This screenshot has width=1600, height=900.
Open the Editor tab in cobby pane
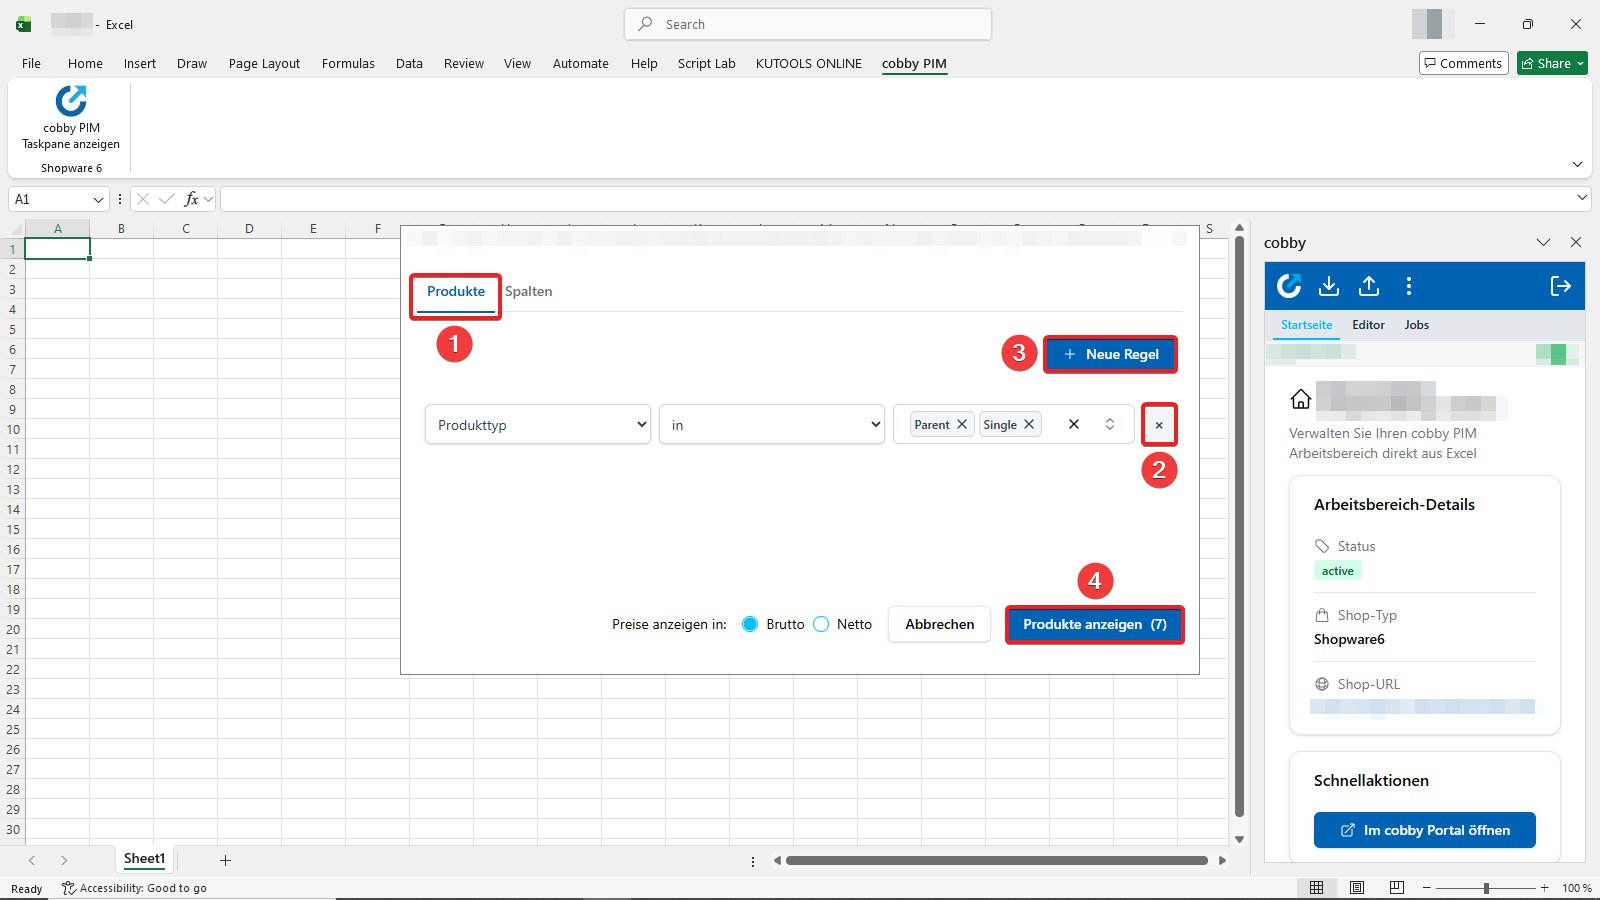pos(1368,325)
